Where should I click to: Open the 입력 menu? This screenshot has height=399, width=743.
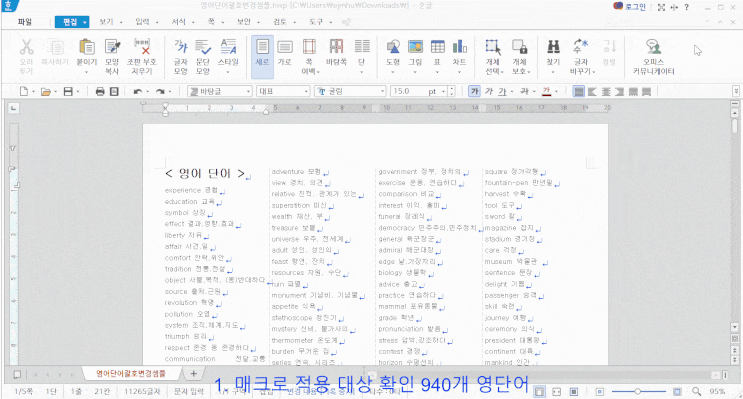click(142, 22)
